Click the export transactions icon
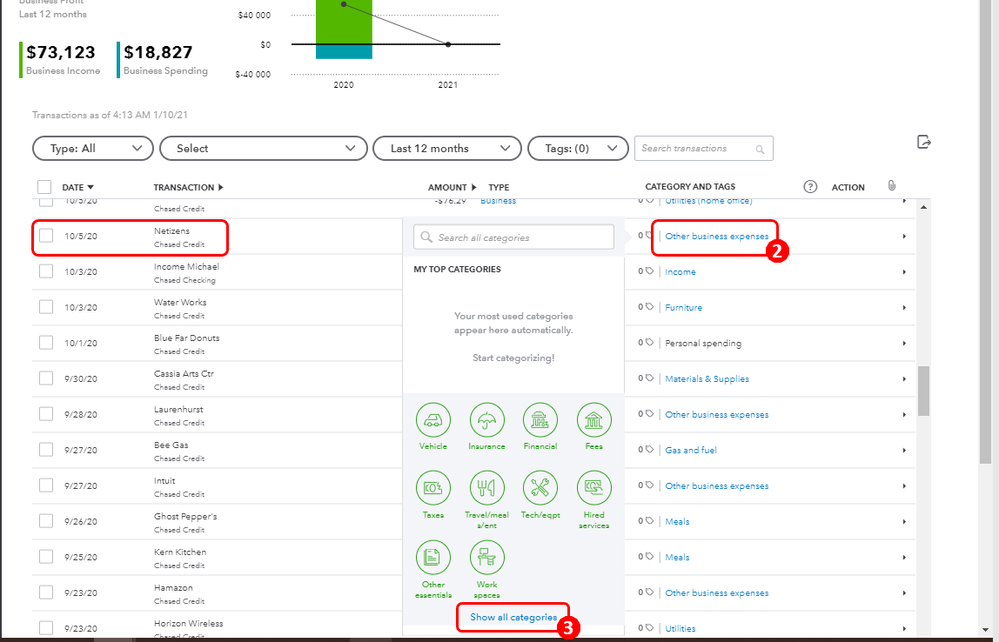999x642 pixels. pyautogui.click(x=924, y=142)
